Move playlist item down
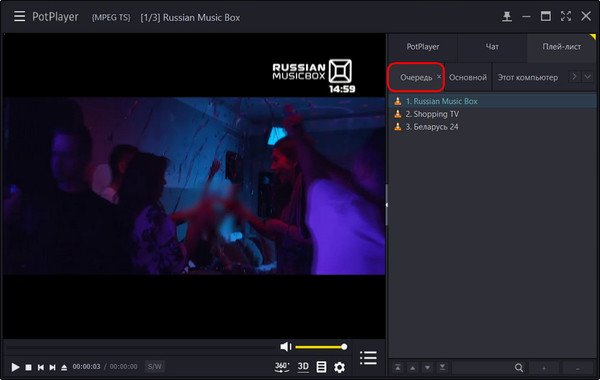Image resolution: width=600 pixels, height=380 pixels. (x=427, y=368)
